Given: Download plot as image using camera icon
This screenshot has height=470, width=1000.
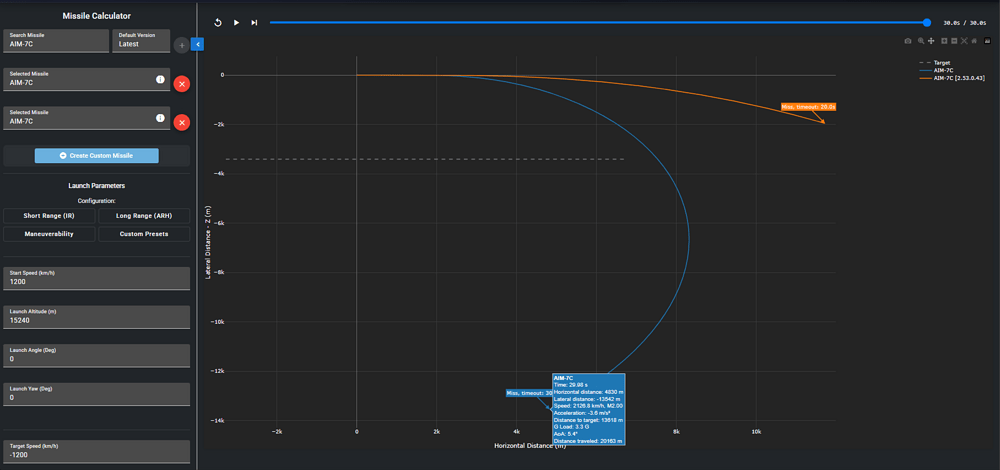Looking at the screenshot, I should pyautogui.click(x=908, y=41).
